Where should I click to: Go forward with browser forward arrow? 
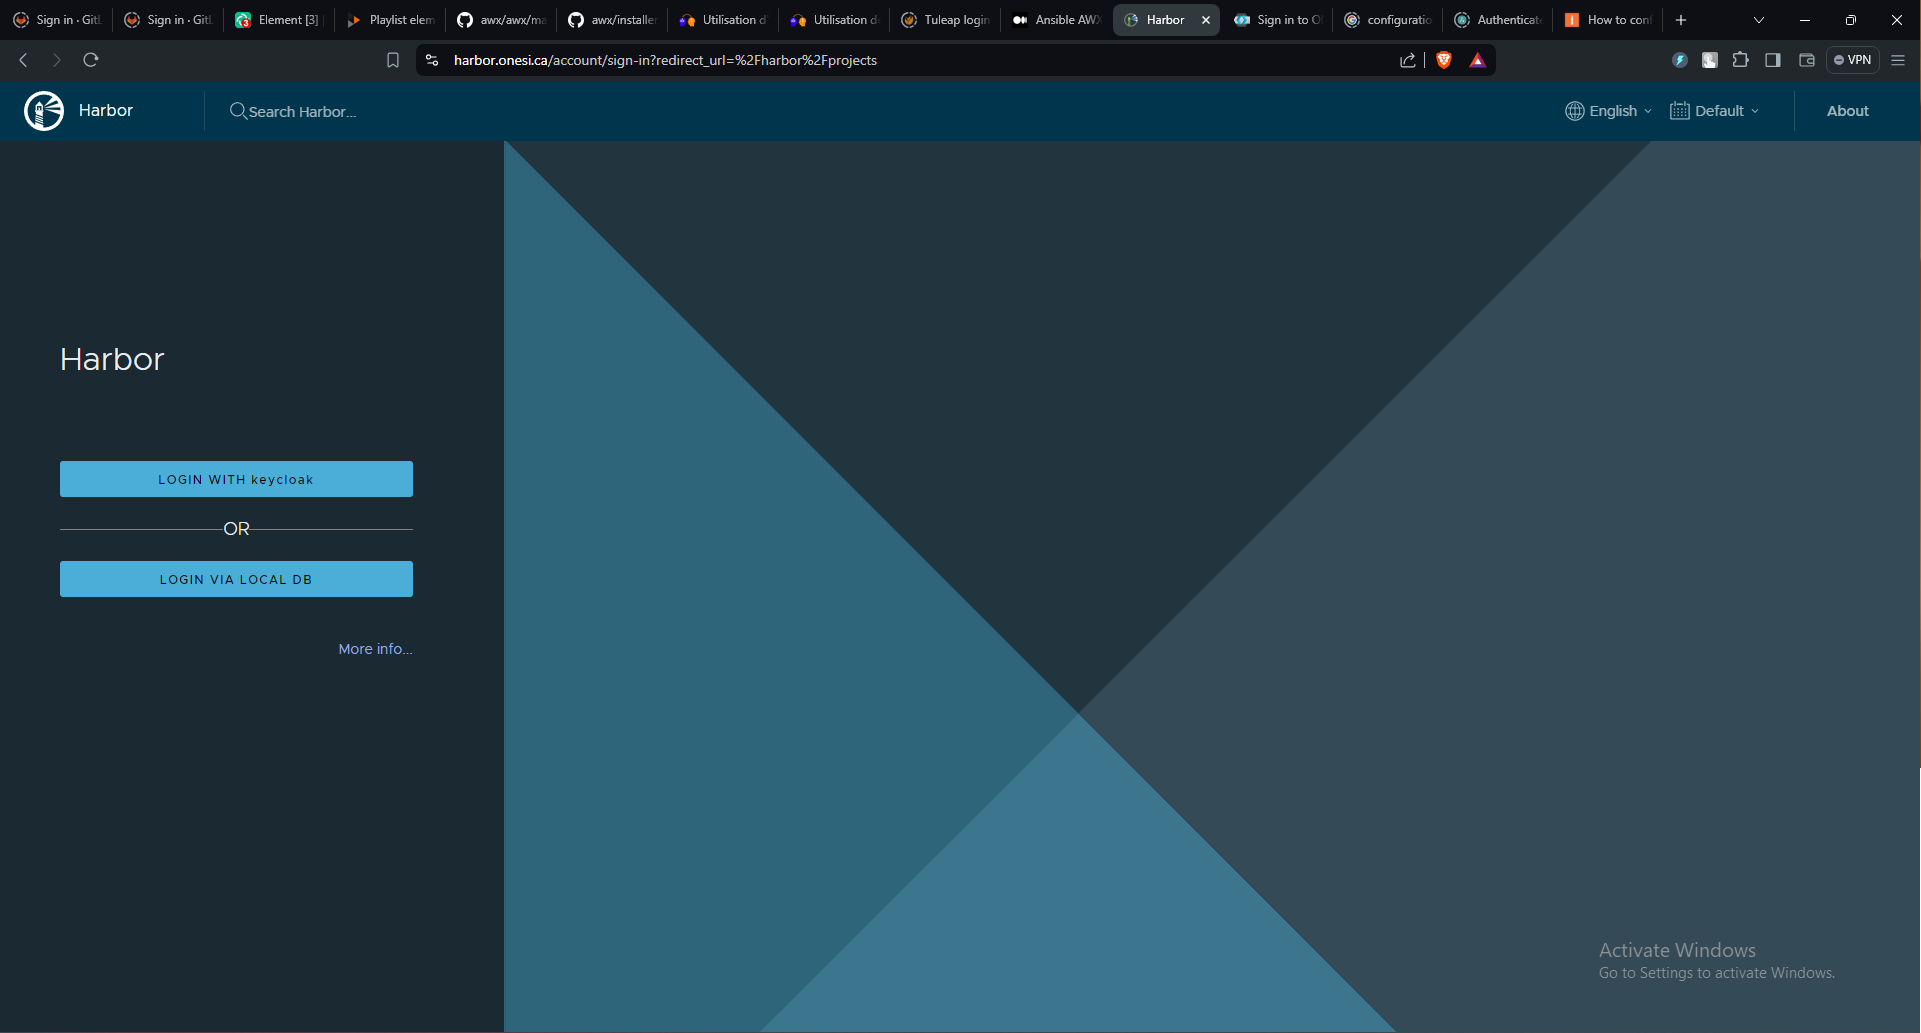pyautogui.click(x=57, y=60)
